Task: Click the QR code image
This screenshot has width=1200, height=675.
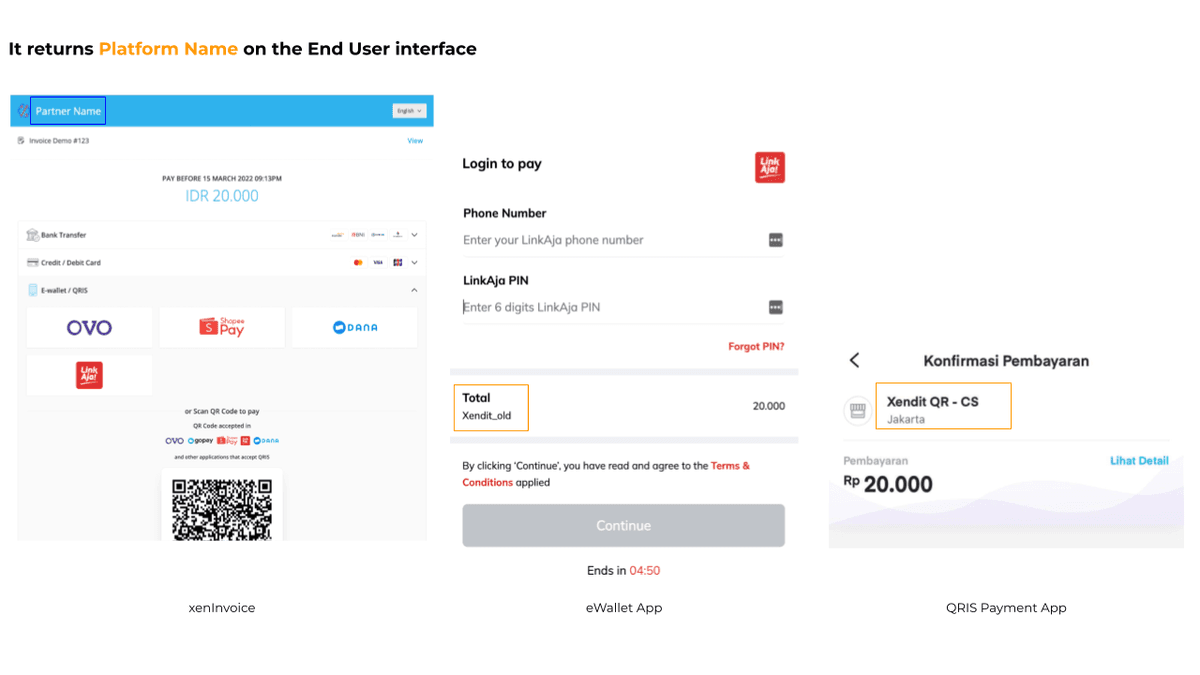Action: [x=222, y=508]
